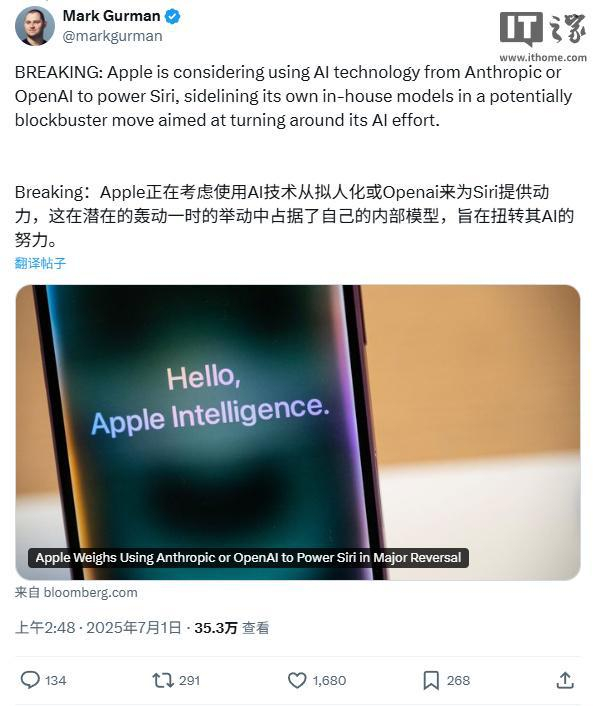
Task: Open the reply comment icon
Action: pos(30,680)
